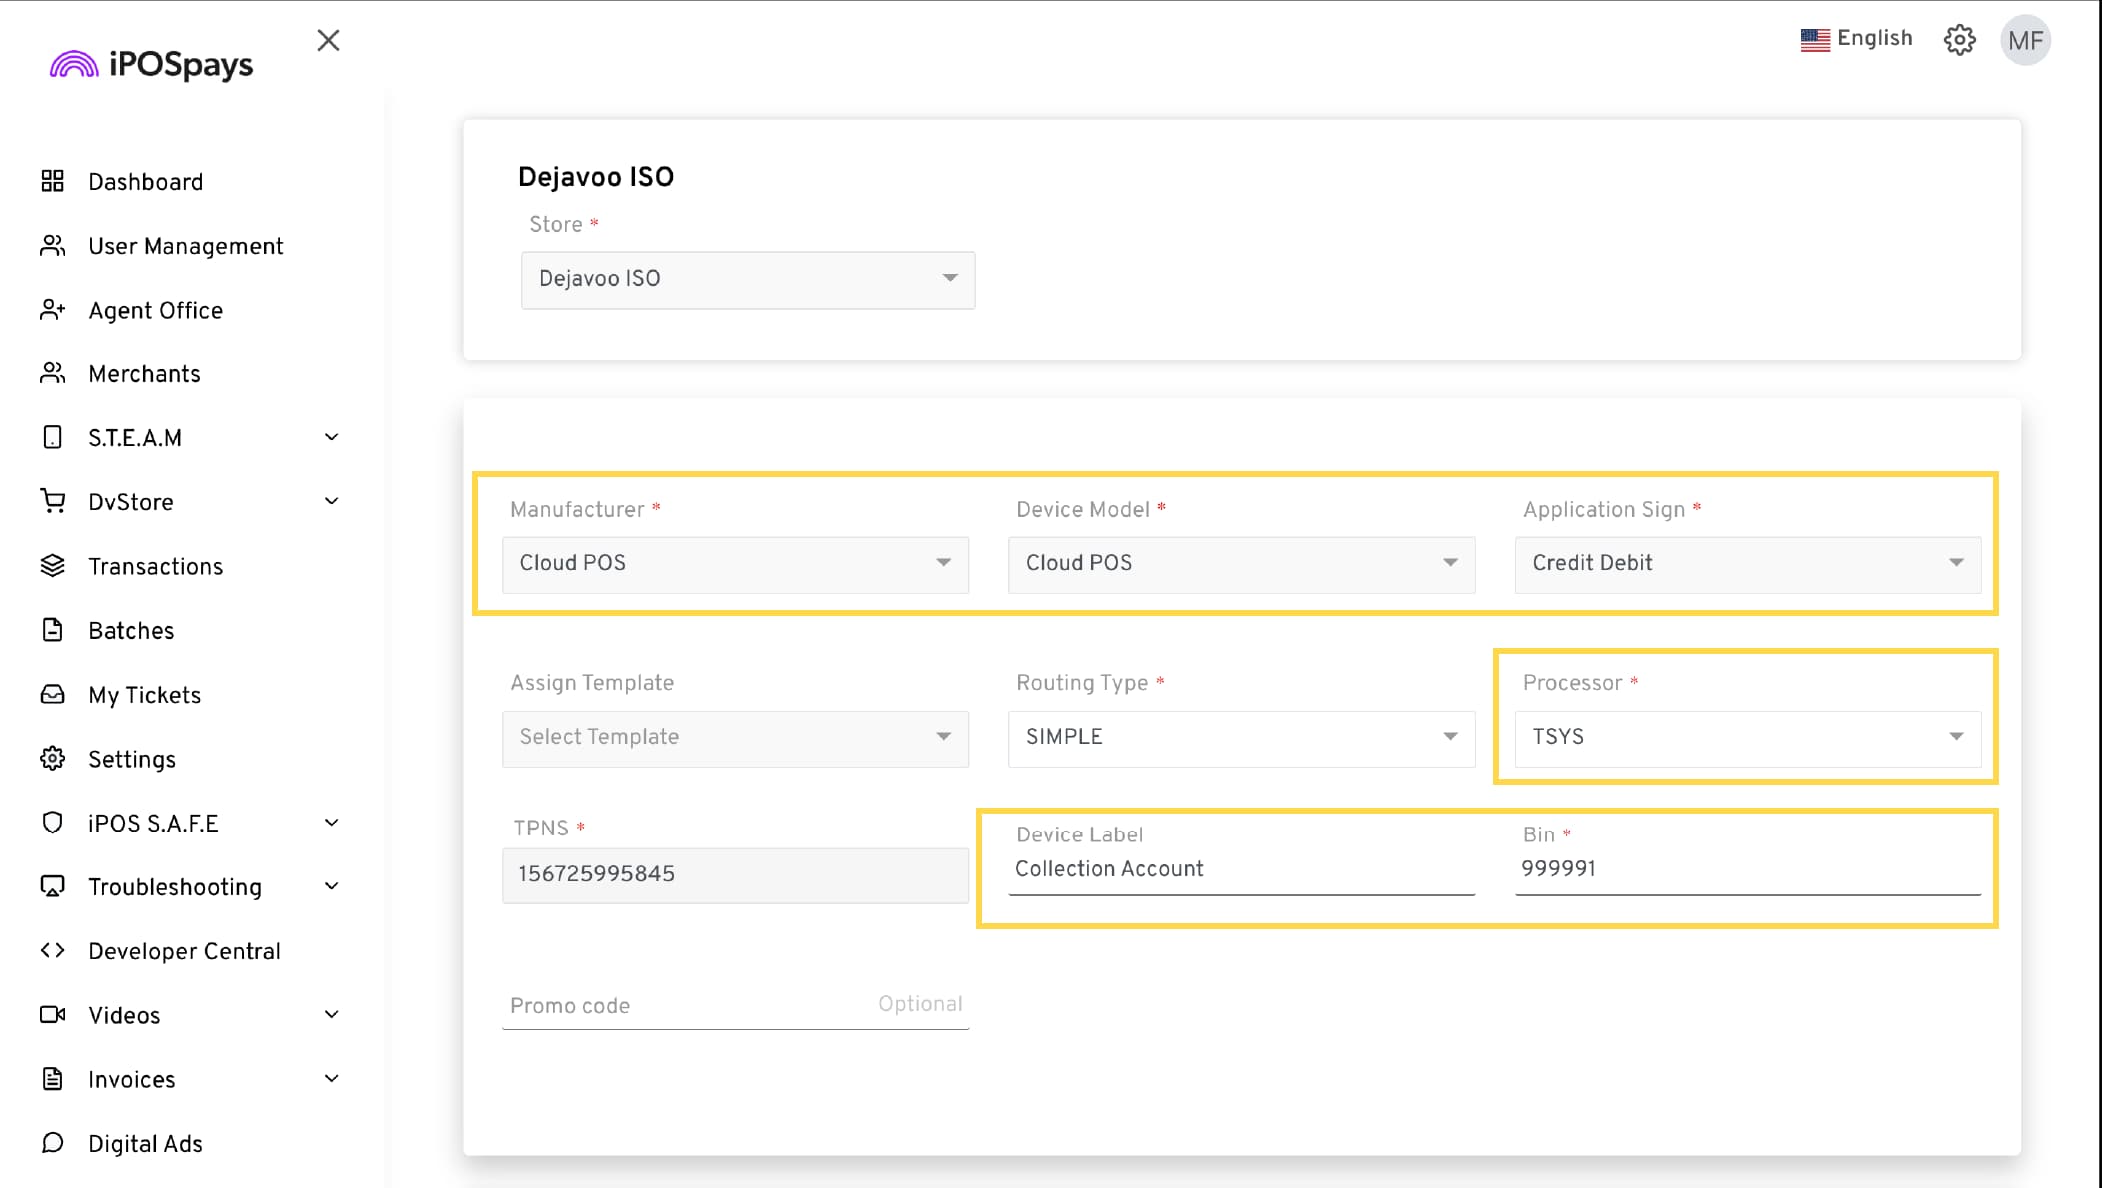This screenshot has height=1188, width=2102.
Task: Open the Store dropdown showing Dejavoo ISO
Action: point(747,280)
